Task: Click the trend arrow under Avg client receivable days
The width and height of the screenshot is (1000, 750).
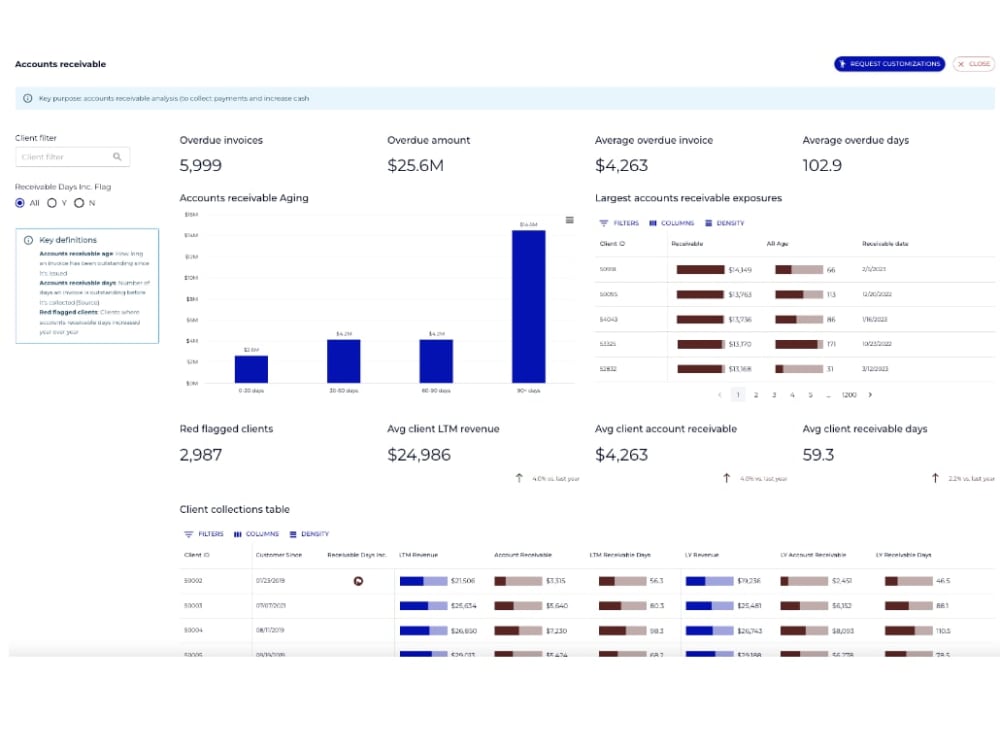Action: (x=934, y=477)
